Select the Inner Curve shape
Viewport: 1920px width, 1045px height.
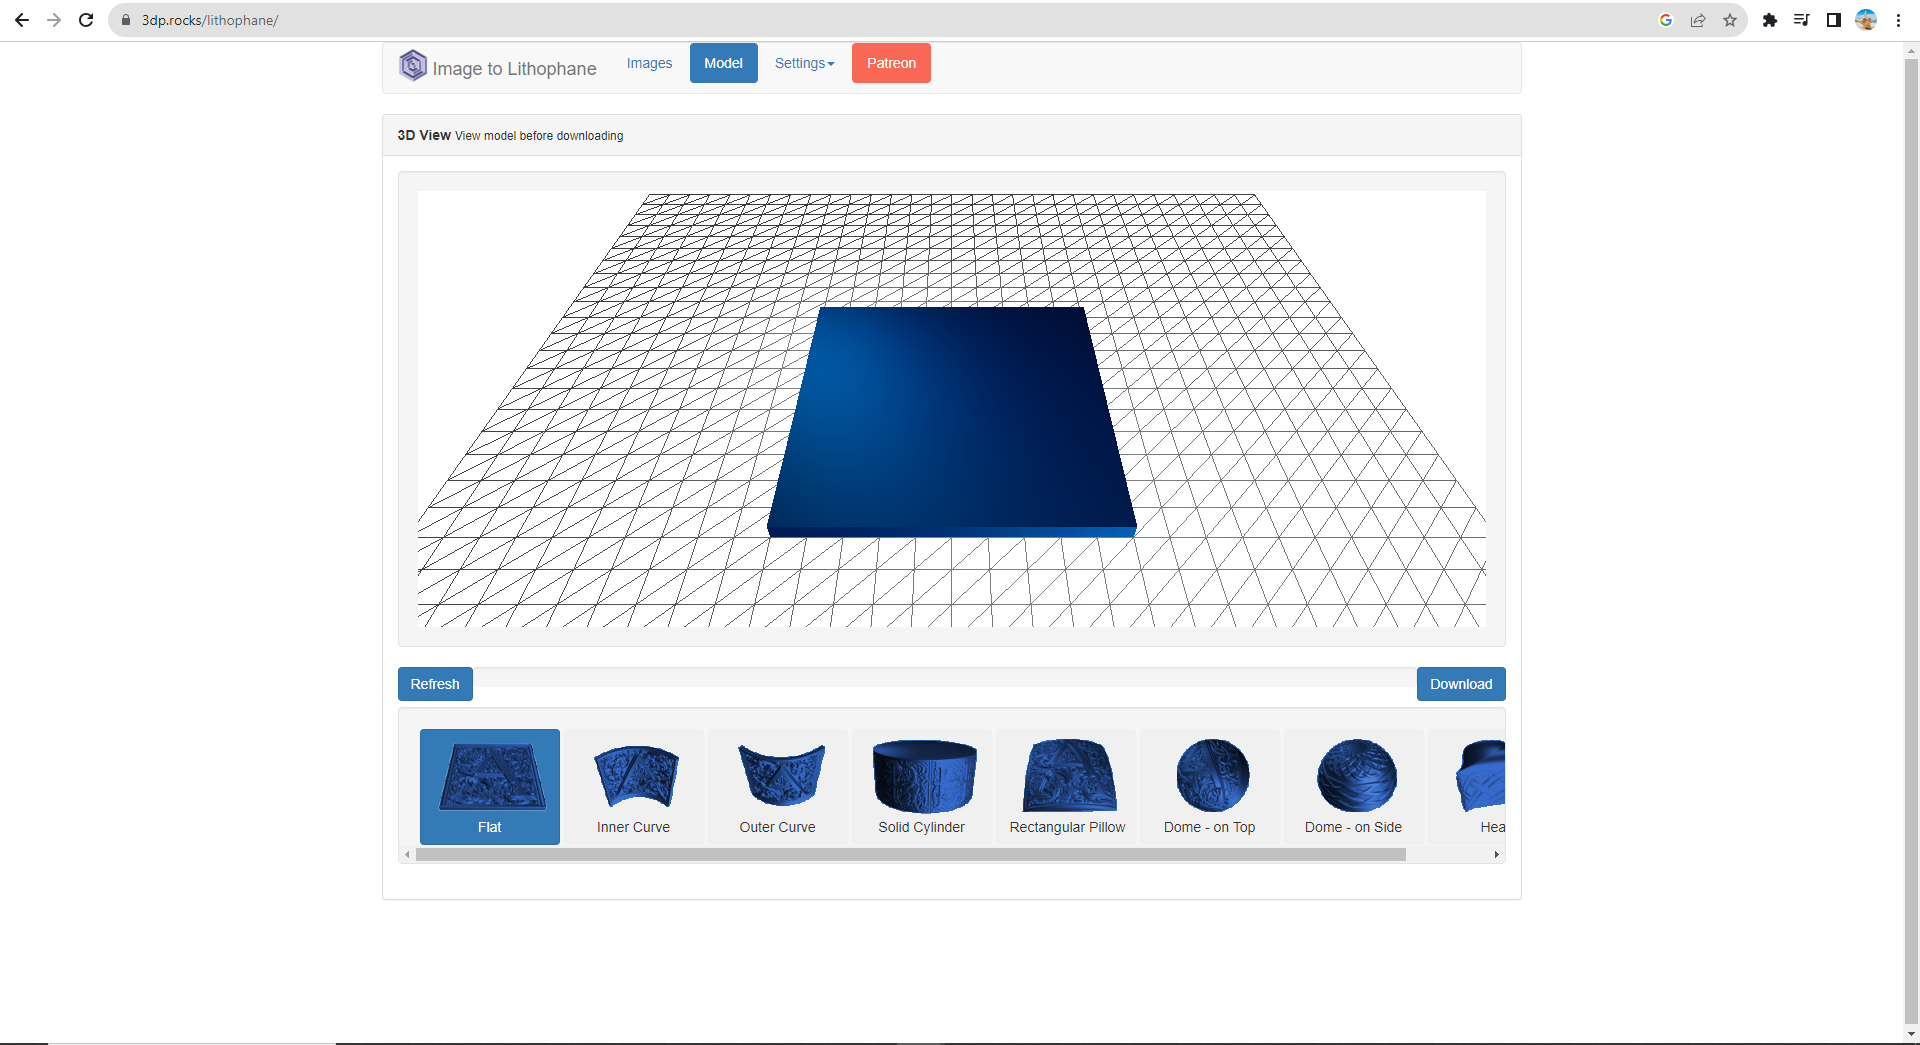633,786
